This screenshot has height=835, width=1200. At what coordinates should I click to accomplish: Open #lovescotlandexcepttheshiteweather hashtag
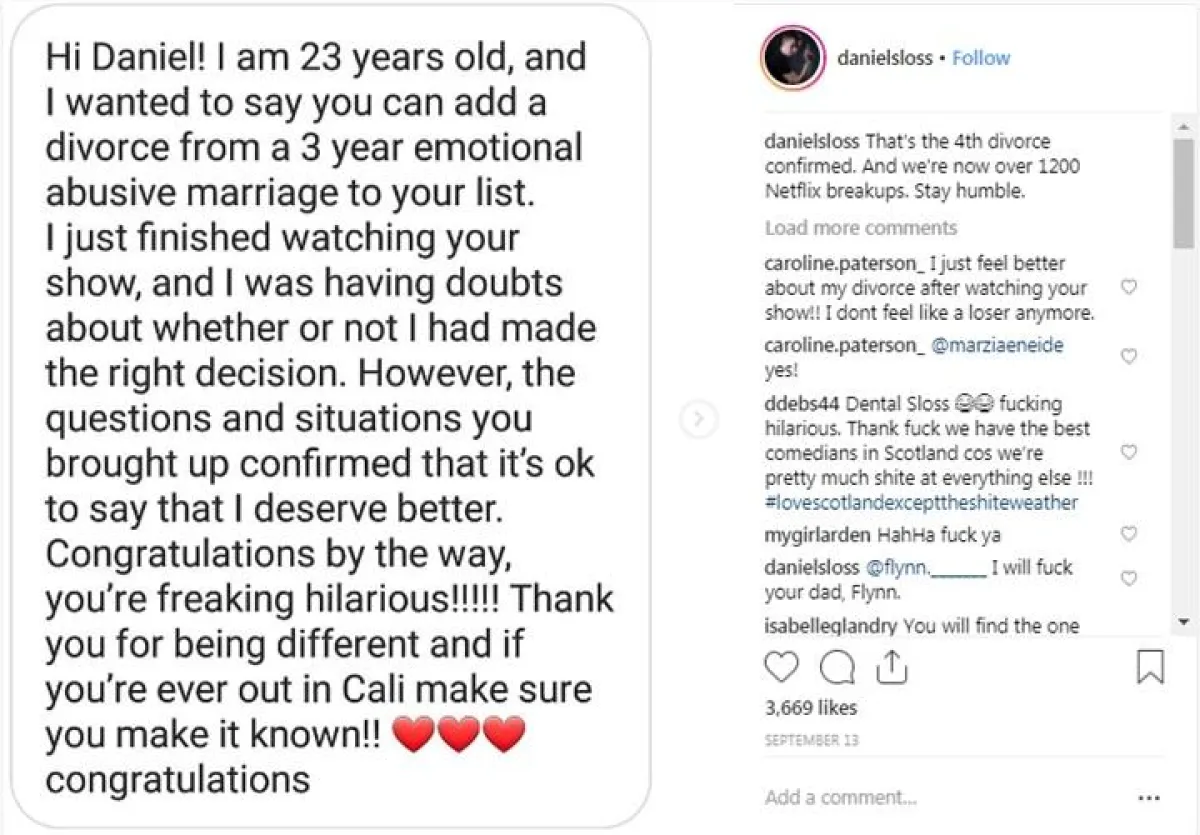tap(921, 503)
